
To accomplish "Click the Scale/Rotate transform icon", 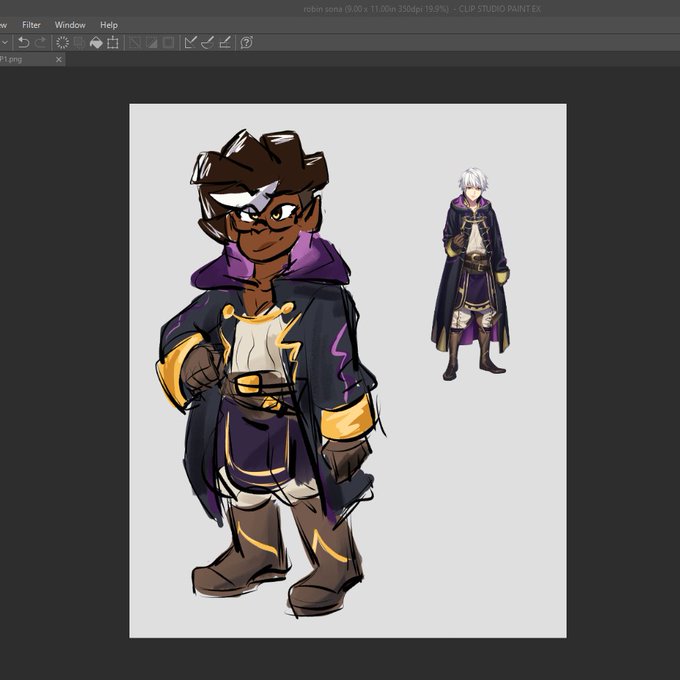I will click(113, 42).
